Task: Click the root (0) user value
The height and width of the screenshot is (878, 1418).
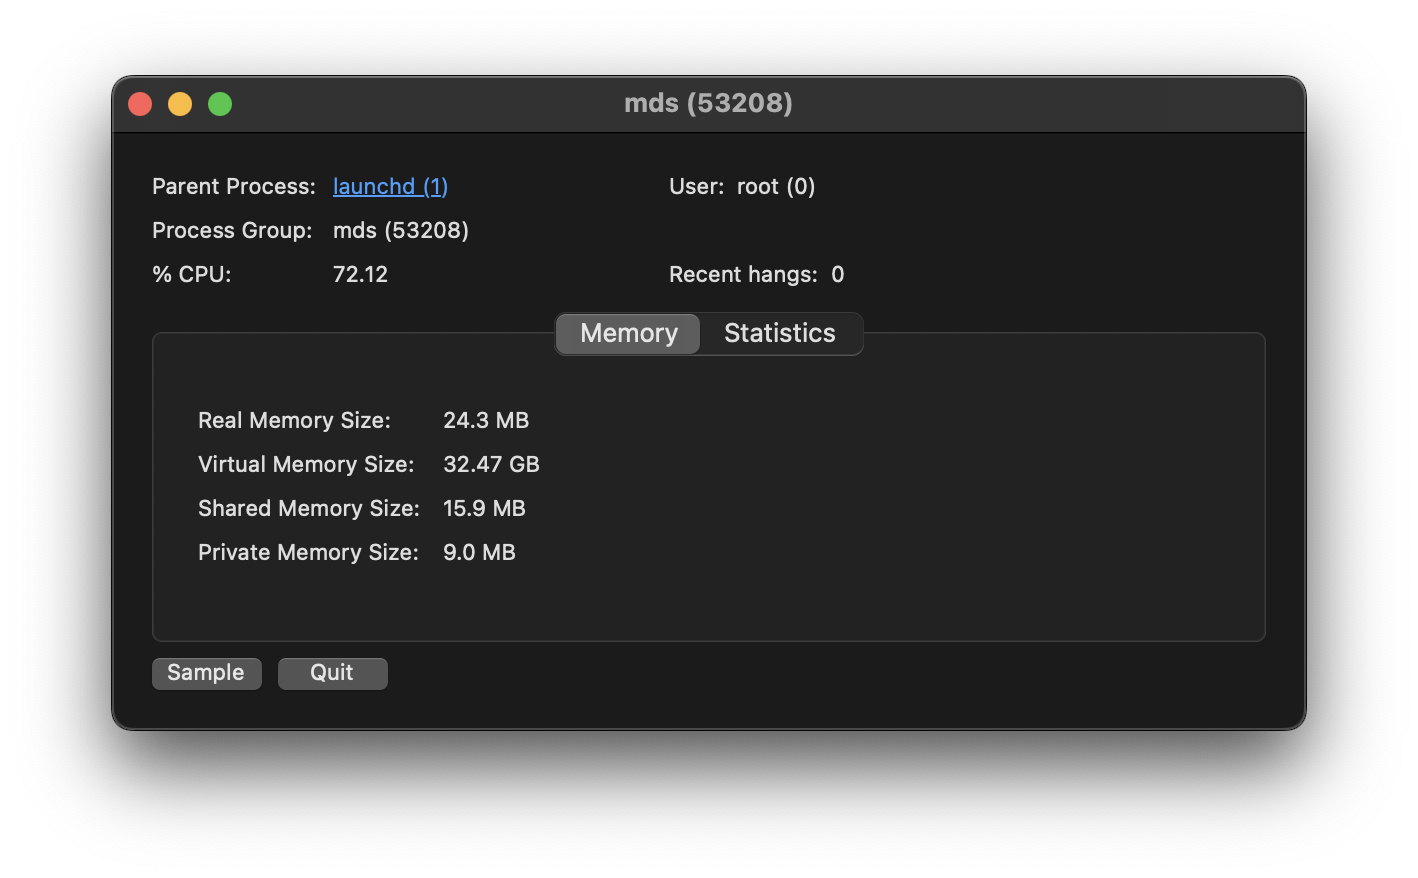Action: pos(776,186)
